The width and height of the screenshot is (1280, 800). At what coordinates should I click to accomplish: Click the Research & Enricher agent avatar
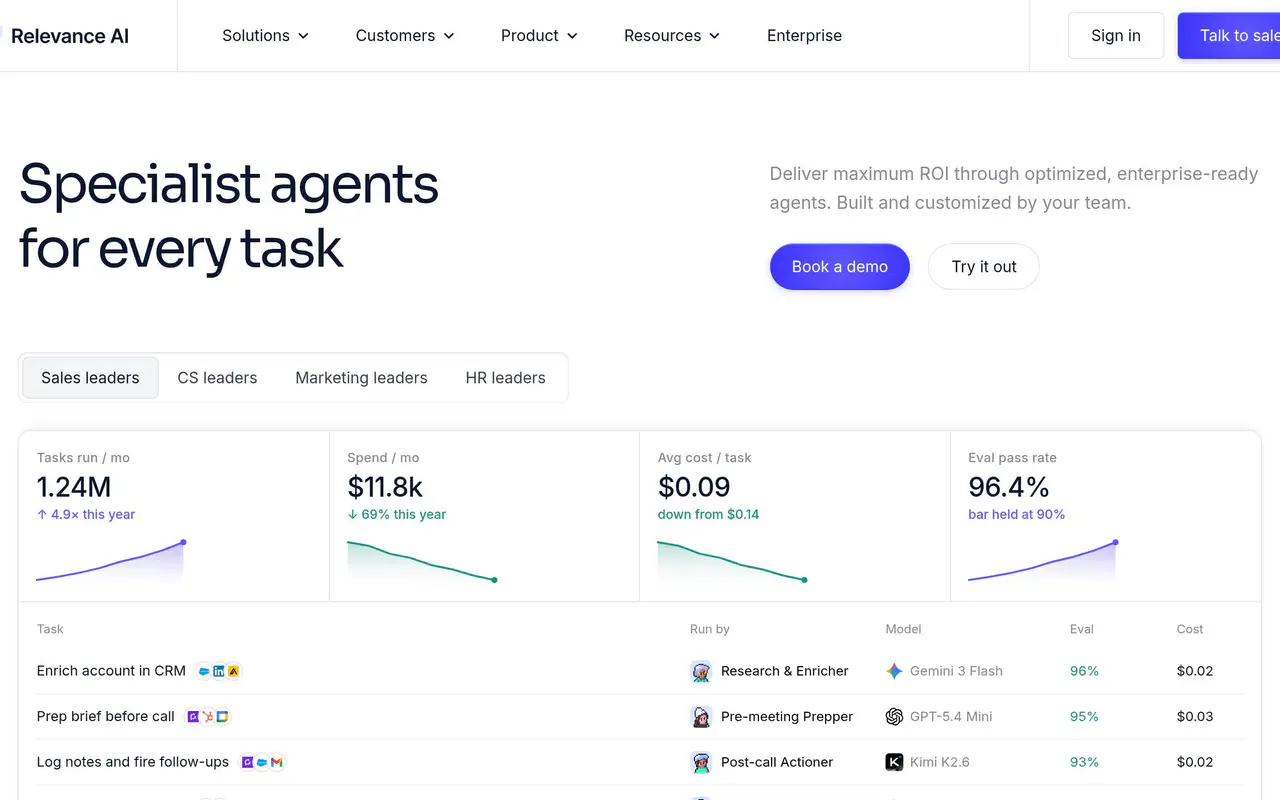(701, 671)
